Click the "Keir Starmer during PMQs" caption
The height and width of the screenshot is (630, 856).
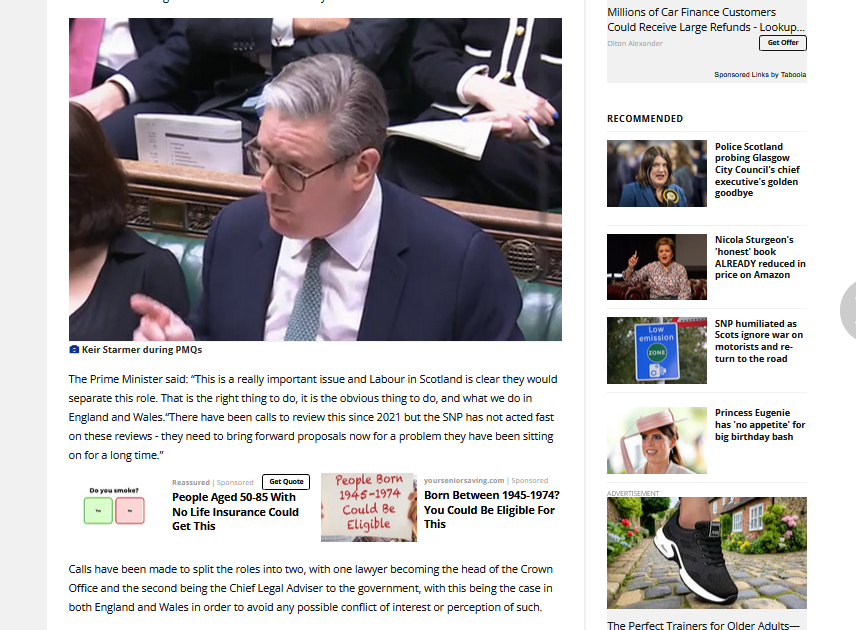coord(142,349)
